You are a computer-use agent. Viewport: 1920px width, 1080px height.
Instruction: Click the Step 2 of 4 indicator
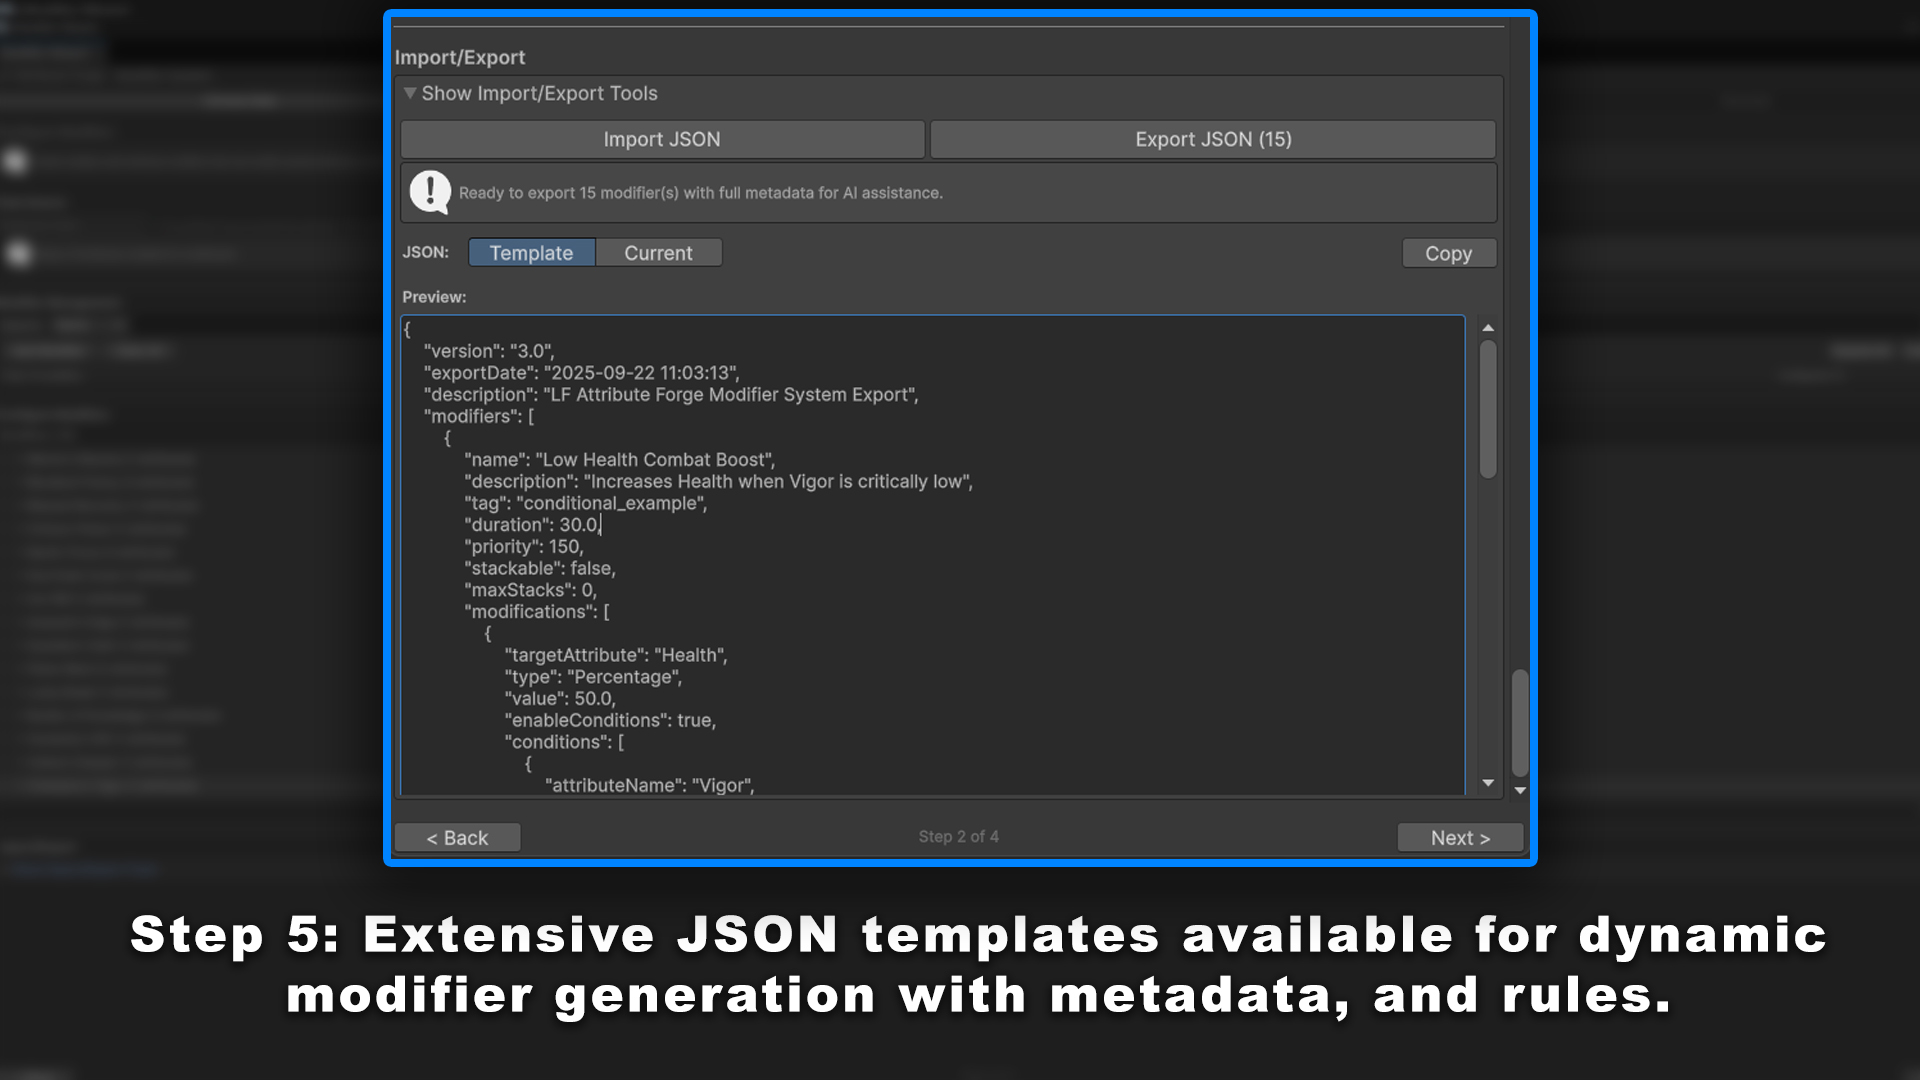point(958,836)
